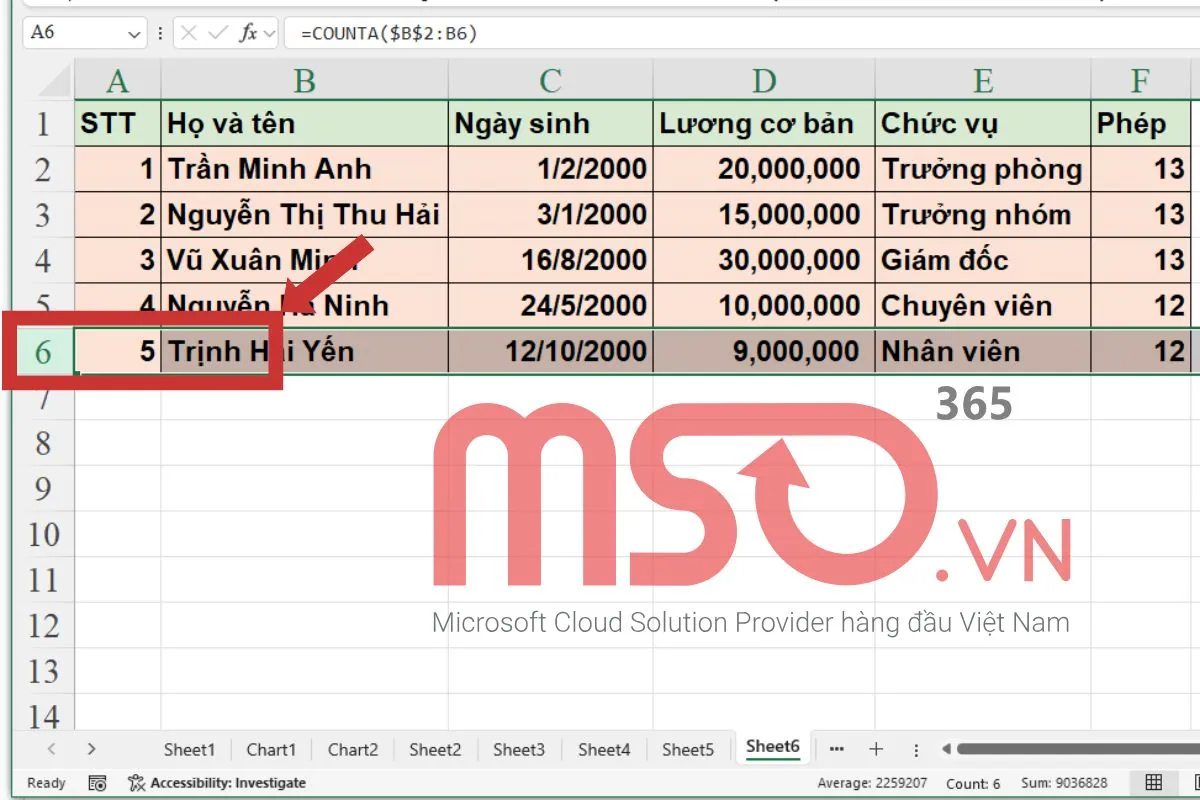Click the column D header
Screen dimensions: 1200x800
765,81
